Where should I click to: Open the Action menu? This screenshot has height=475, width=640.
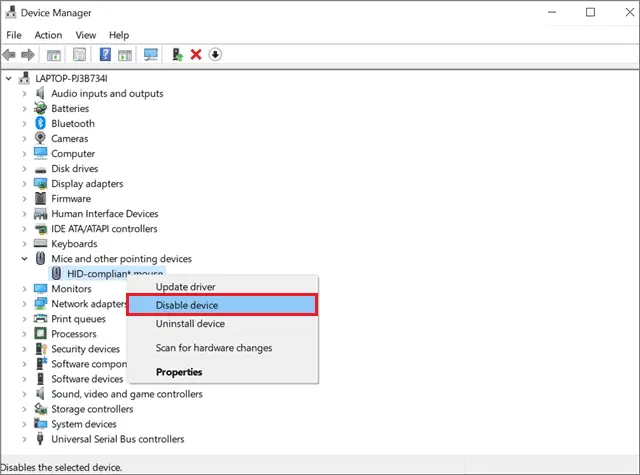48,35
